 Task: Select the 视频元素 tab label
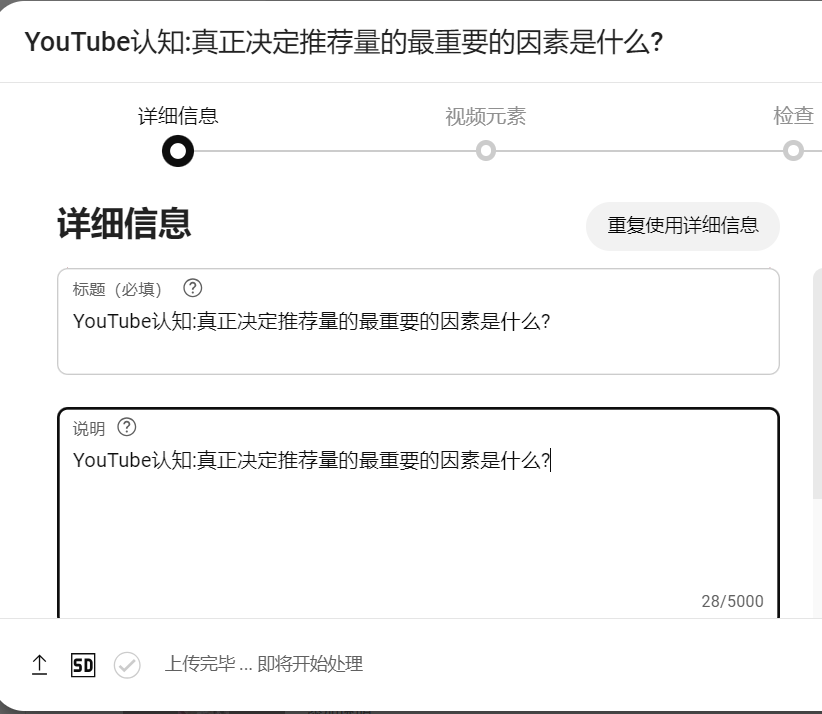point(486,115)
